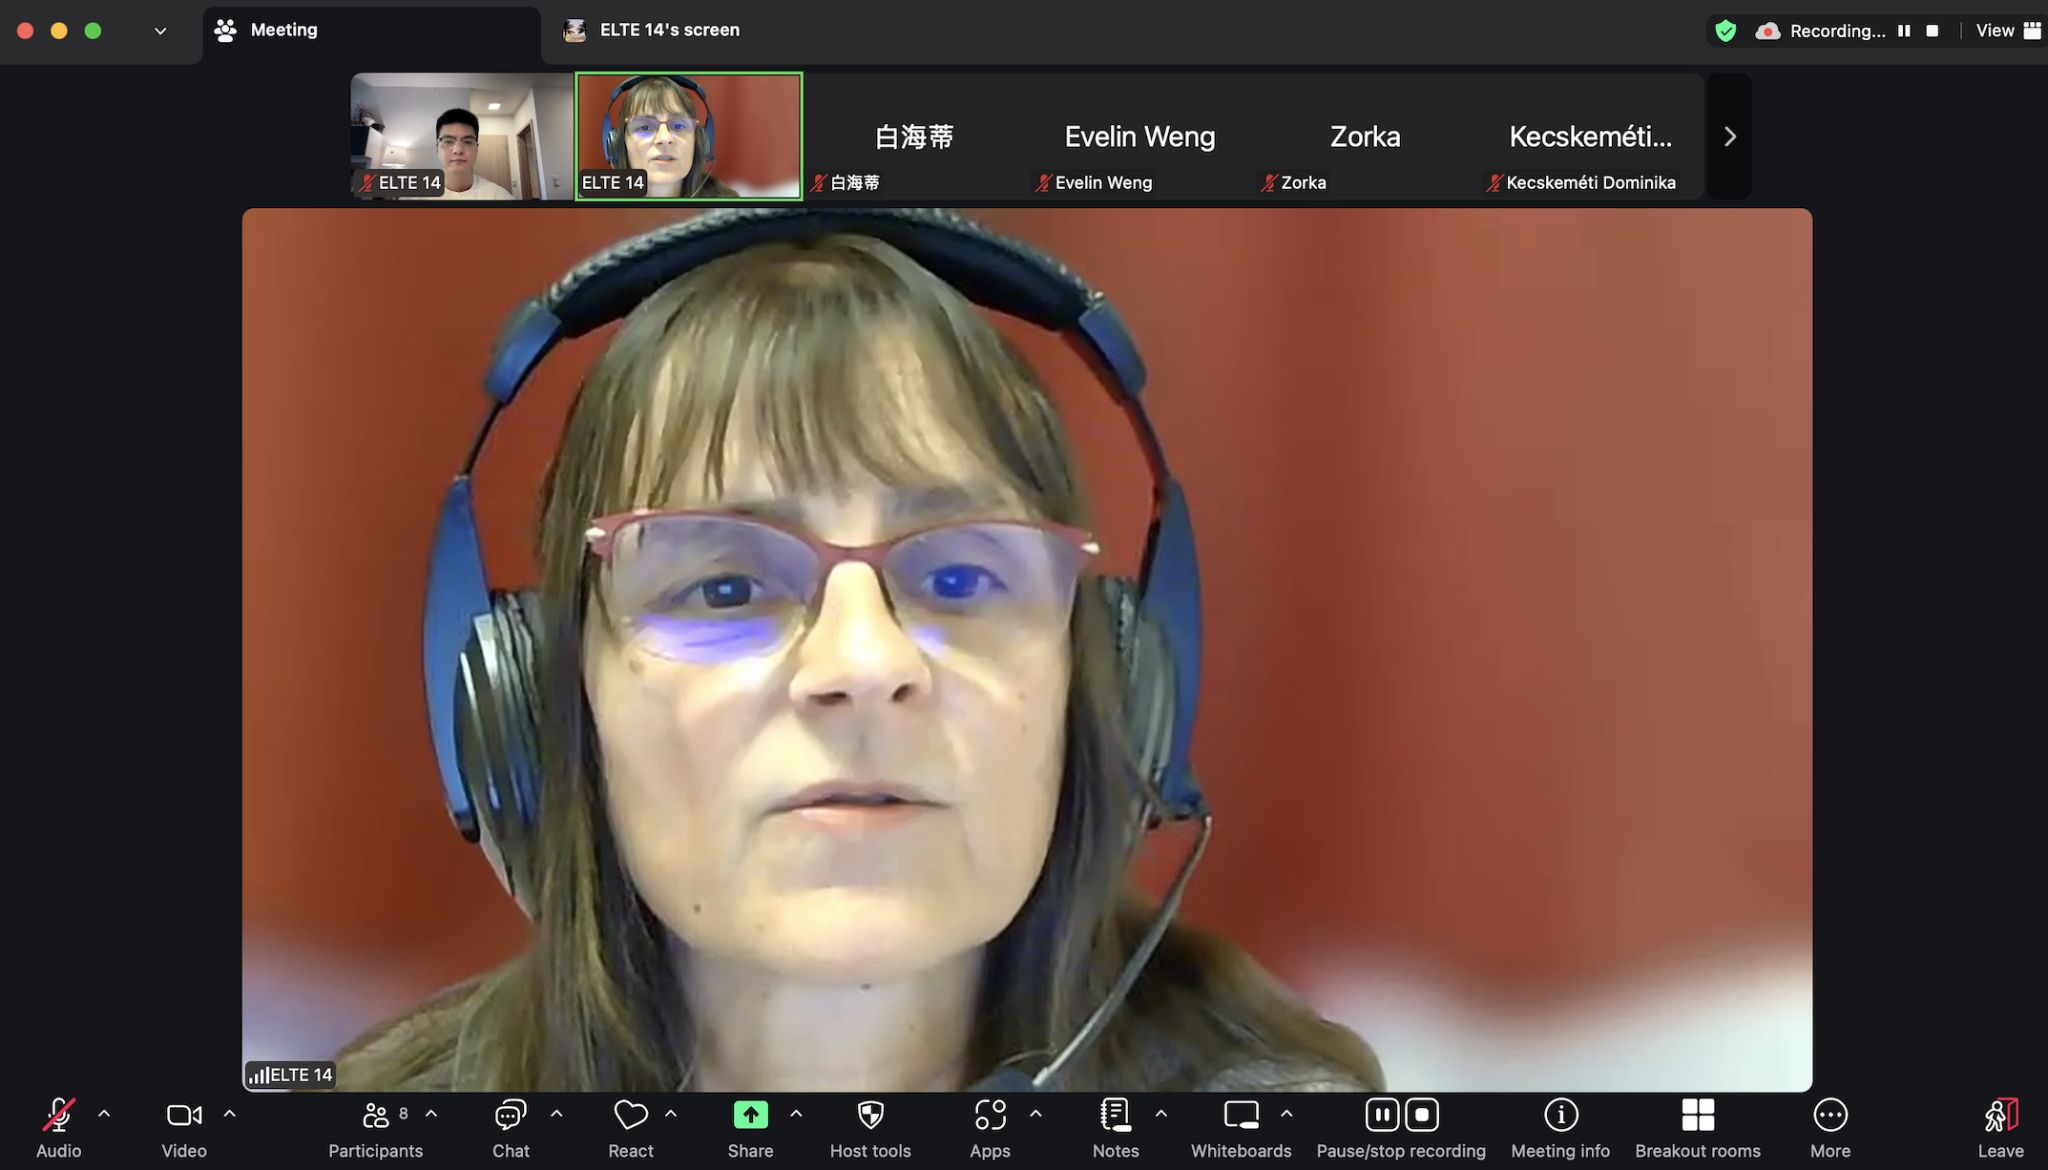
Task: Open the Apps icon
Action: tap(990, 1115)
